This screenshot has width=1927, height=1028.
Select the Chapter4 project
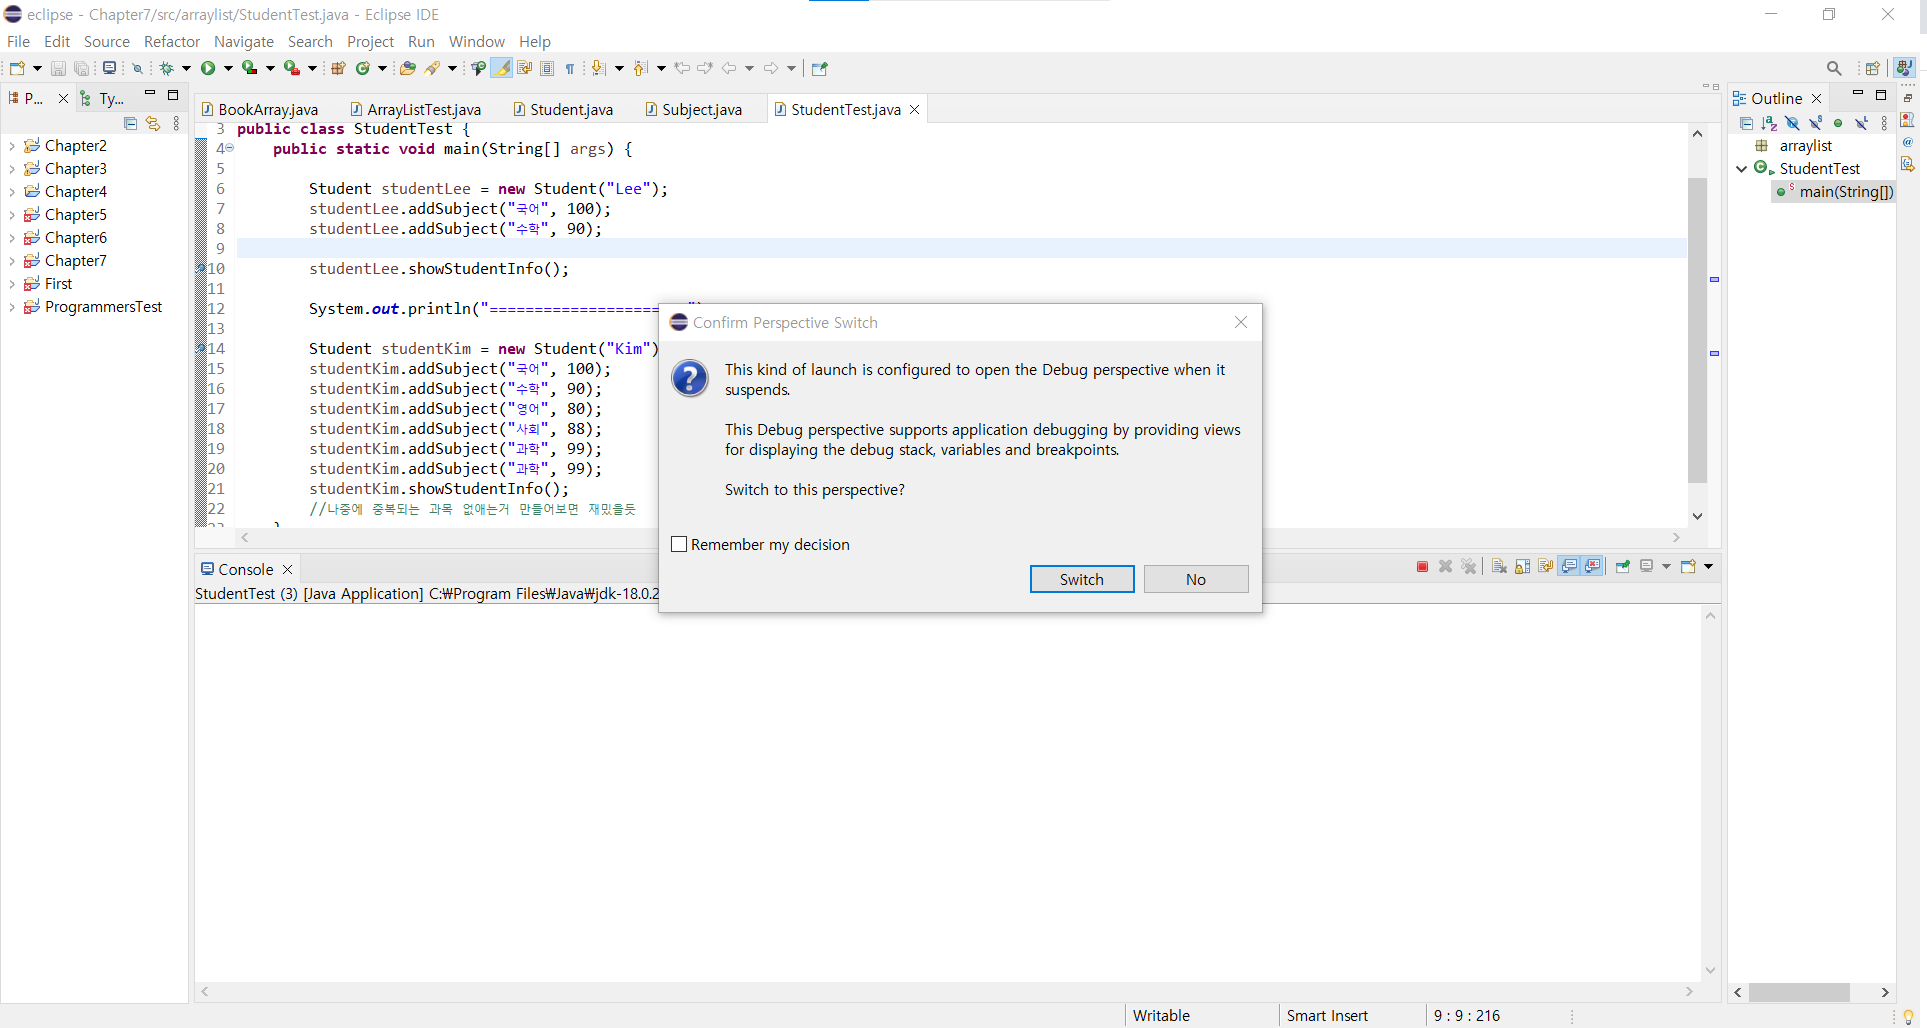pyautogui.click(x=76, y=192)
